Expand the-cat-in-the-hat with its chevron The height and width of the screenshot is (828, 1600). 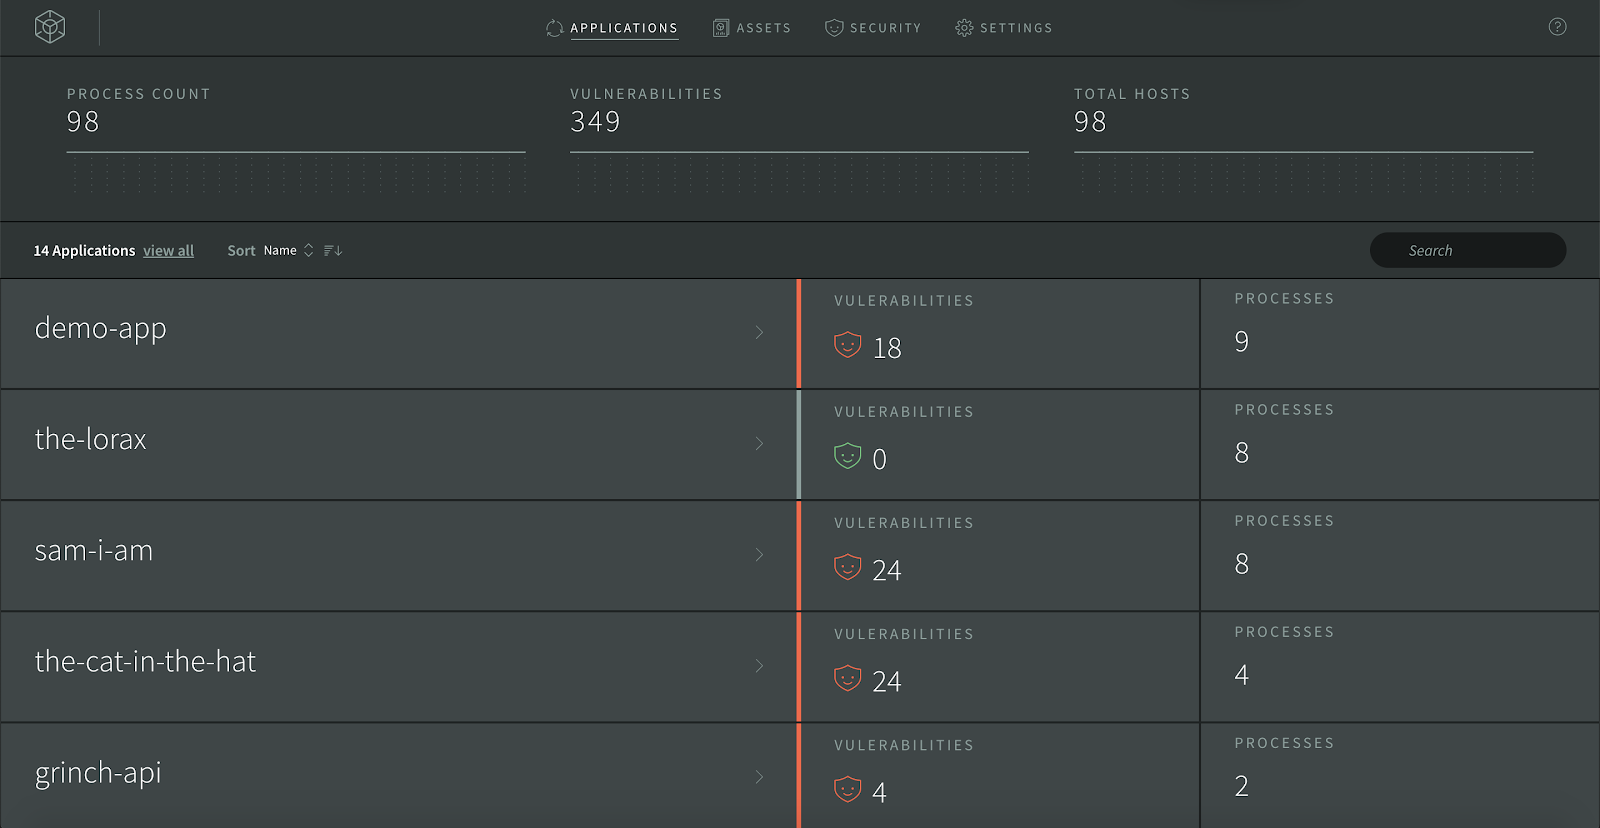759,665
